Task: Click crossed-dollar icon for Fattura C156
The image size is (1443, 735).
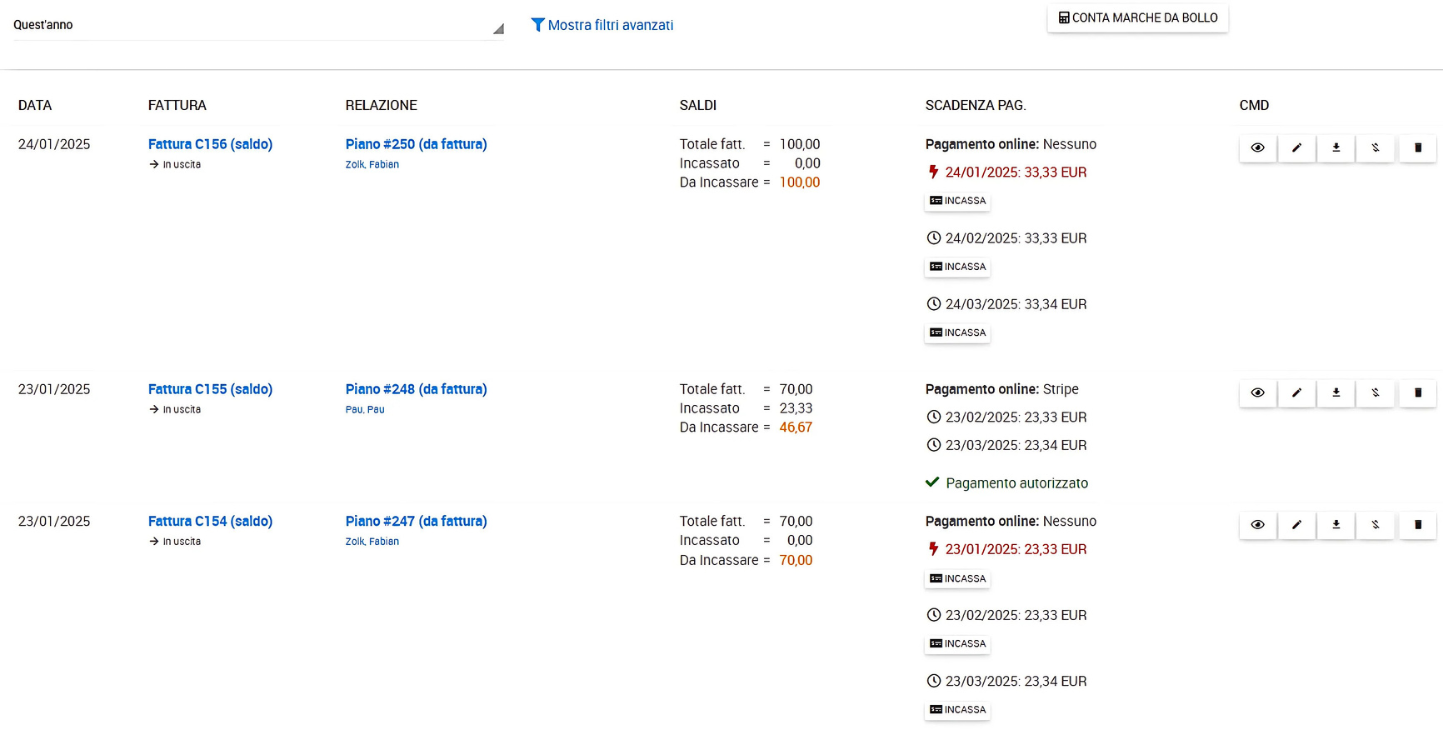Action: pyautogui.click(x=1376, y=148)
